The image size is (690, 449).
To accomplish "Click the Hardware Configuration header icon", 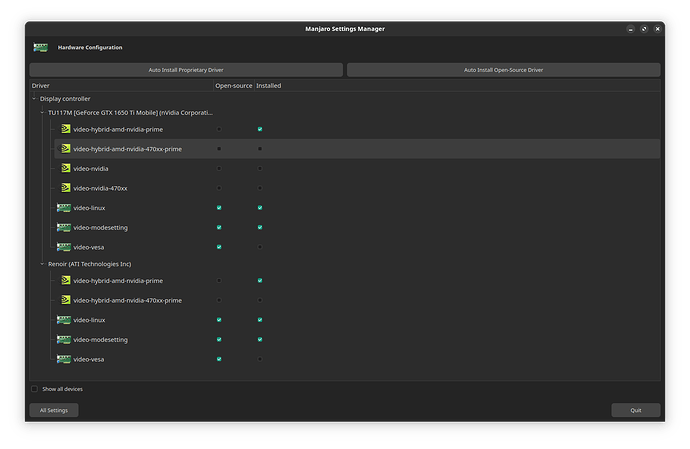I will click(40, 47).
